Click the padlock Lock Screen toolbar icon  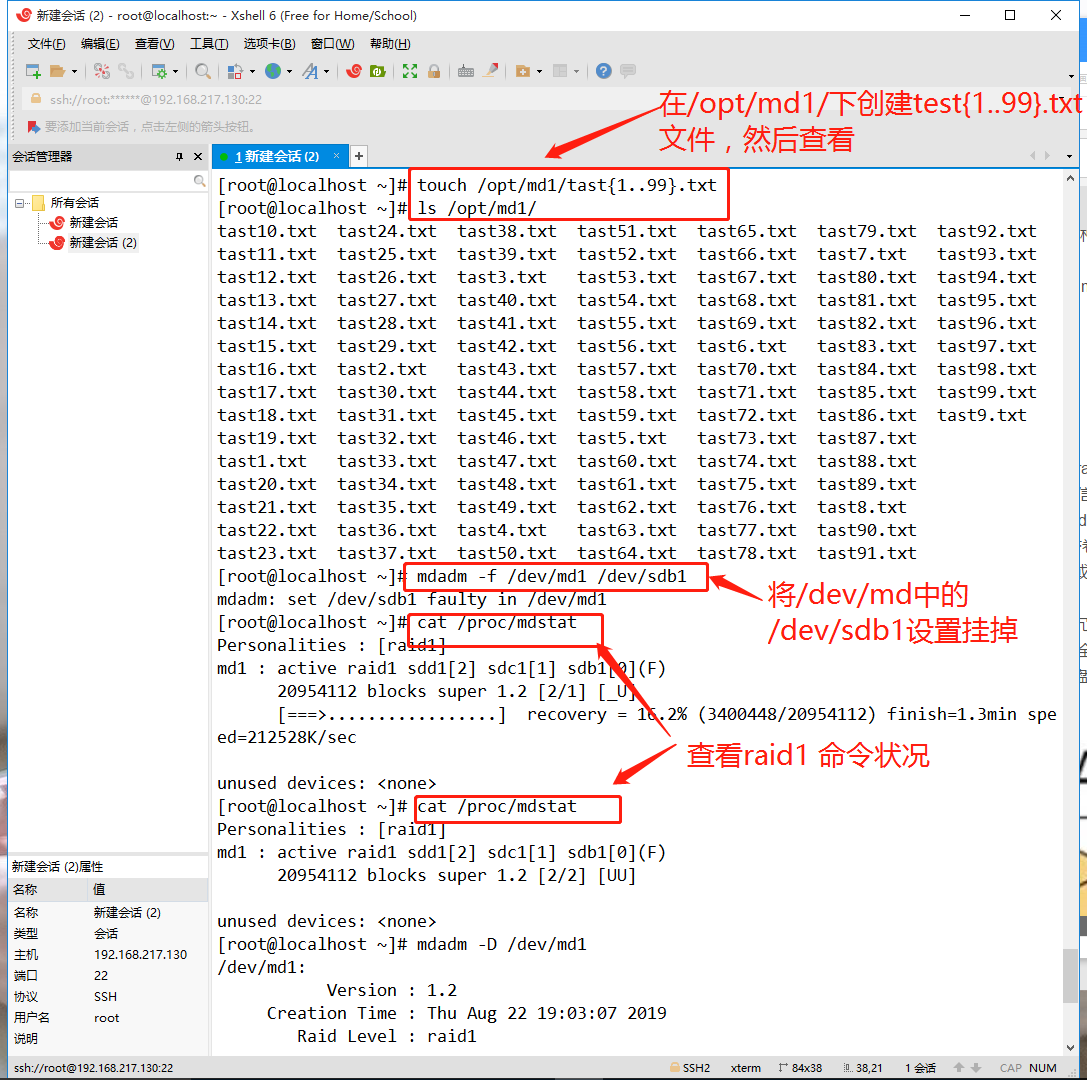[x=434, y=71]
